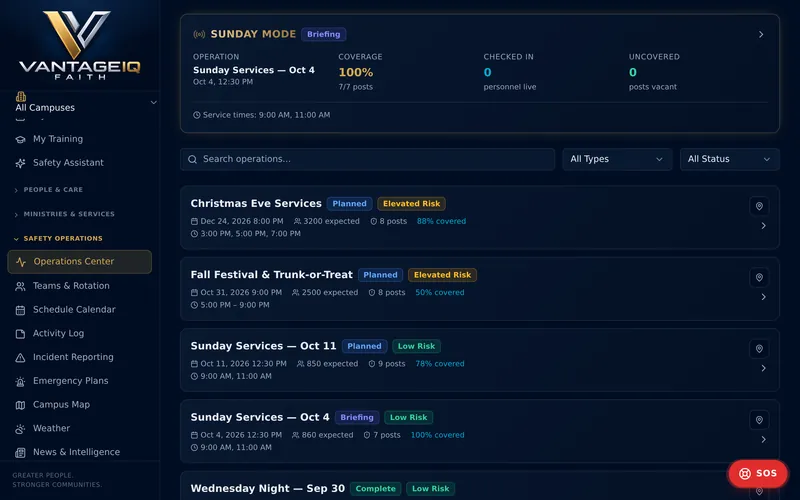Go to My Training

coord(80,139)
